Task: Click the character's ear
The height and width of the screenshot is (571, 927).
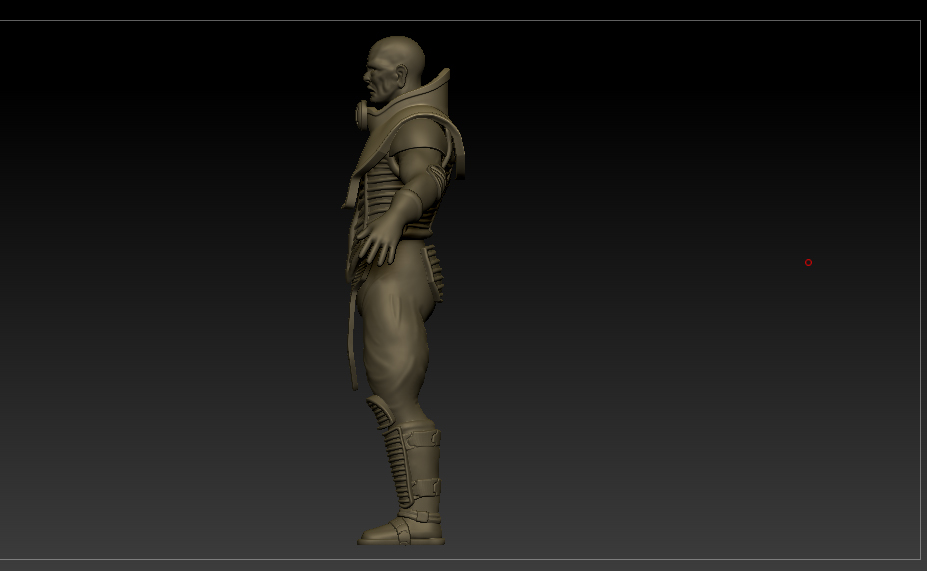Action: click(x=401, y=75)
